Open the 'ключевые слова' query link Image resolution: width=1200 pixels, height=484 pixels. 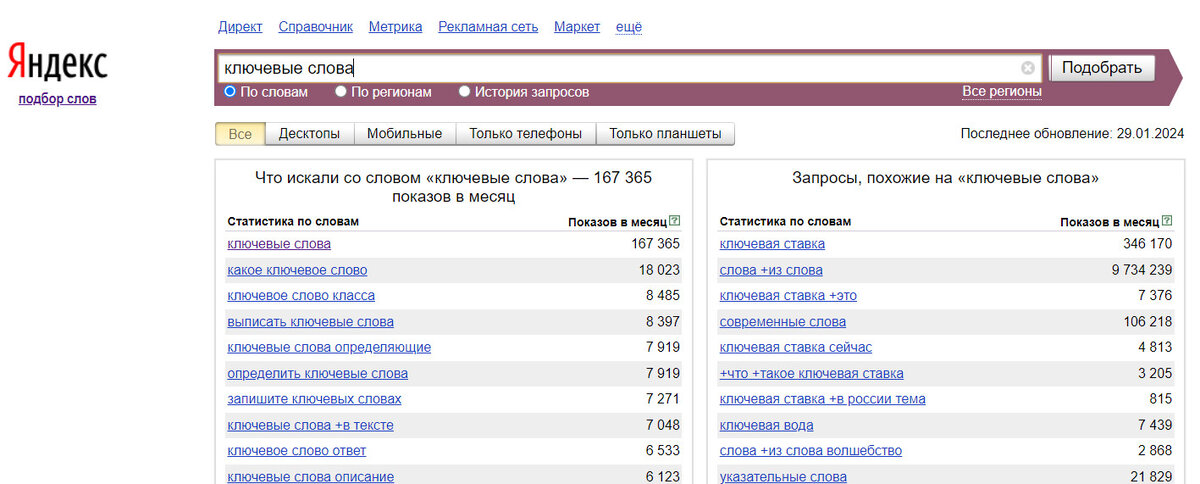point(279,244)
